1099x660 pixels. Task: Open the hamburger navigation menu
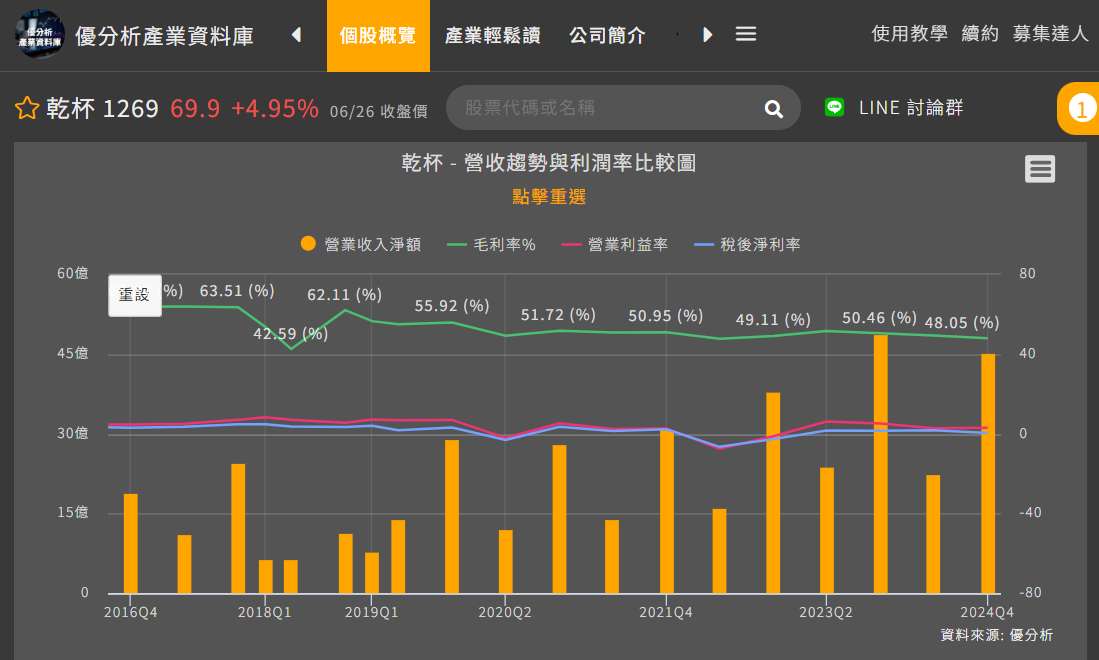(x=746, y=34)
